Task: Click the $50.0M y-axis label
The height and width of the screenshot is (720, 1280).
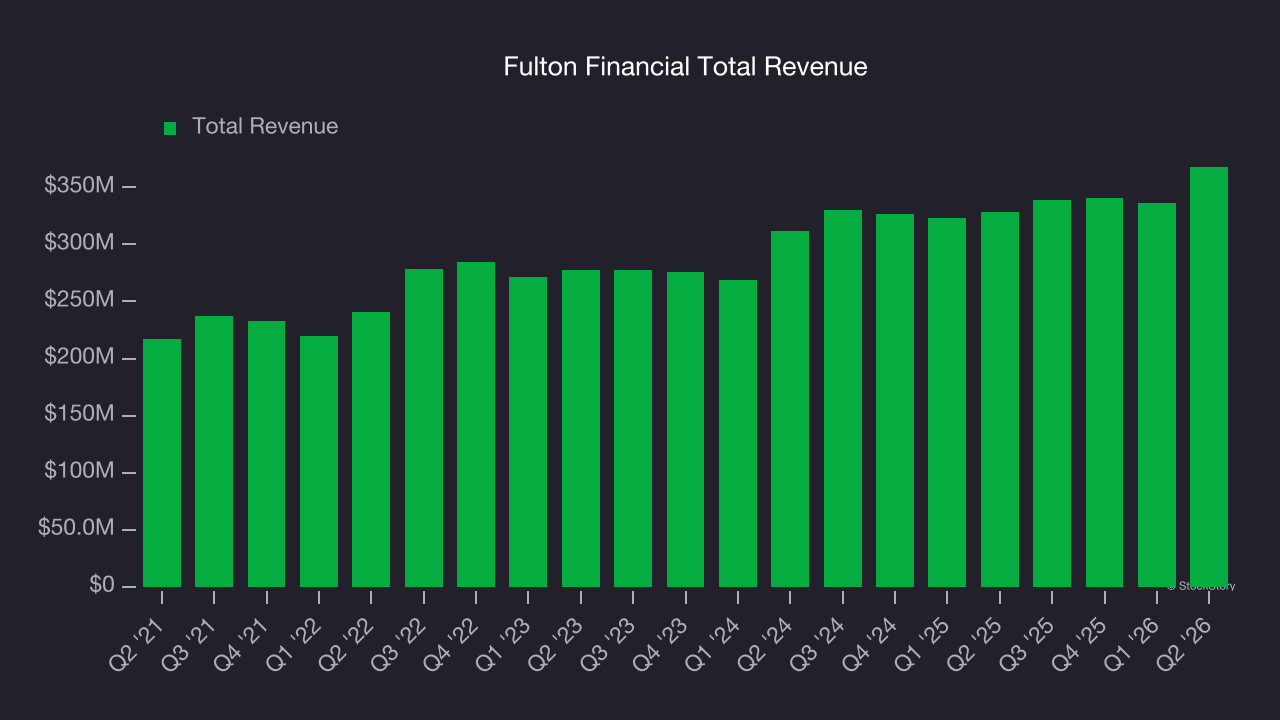Action: (76, 528)
